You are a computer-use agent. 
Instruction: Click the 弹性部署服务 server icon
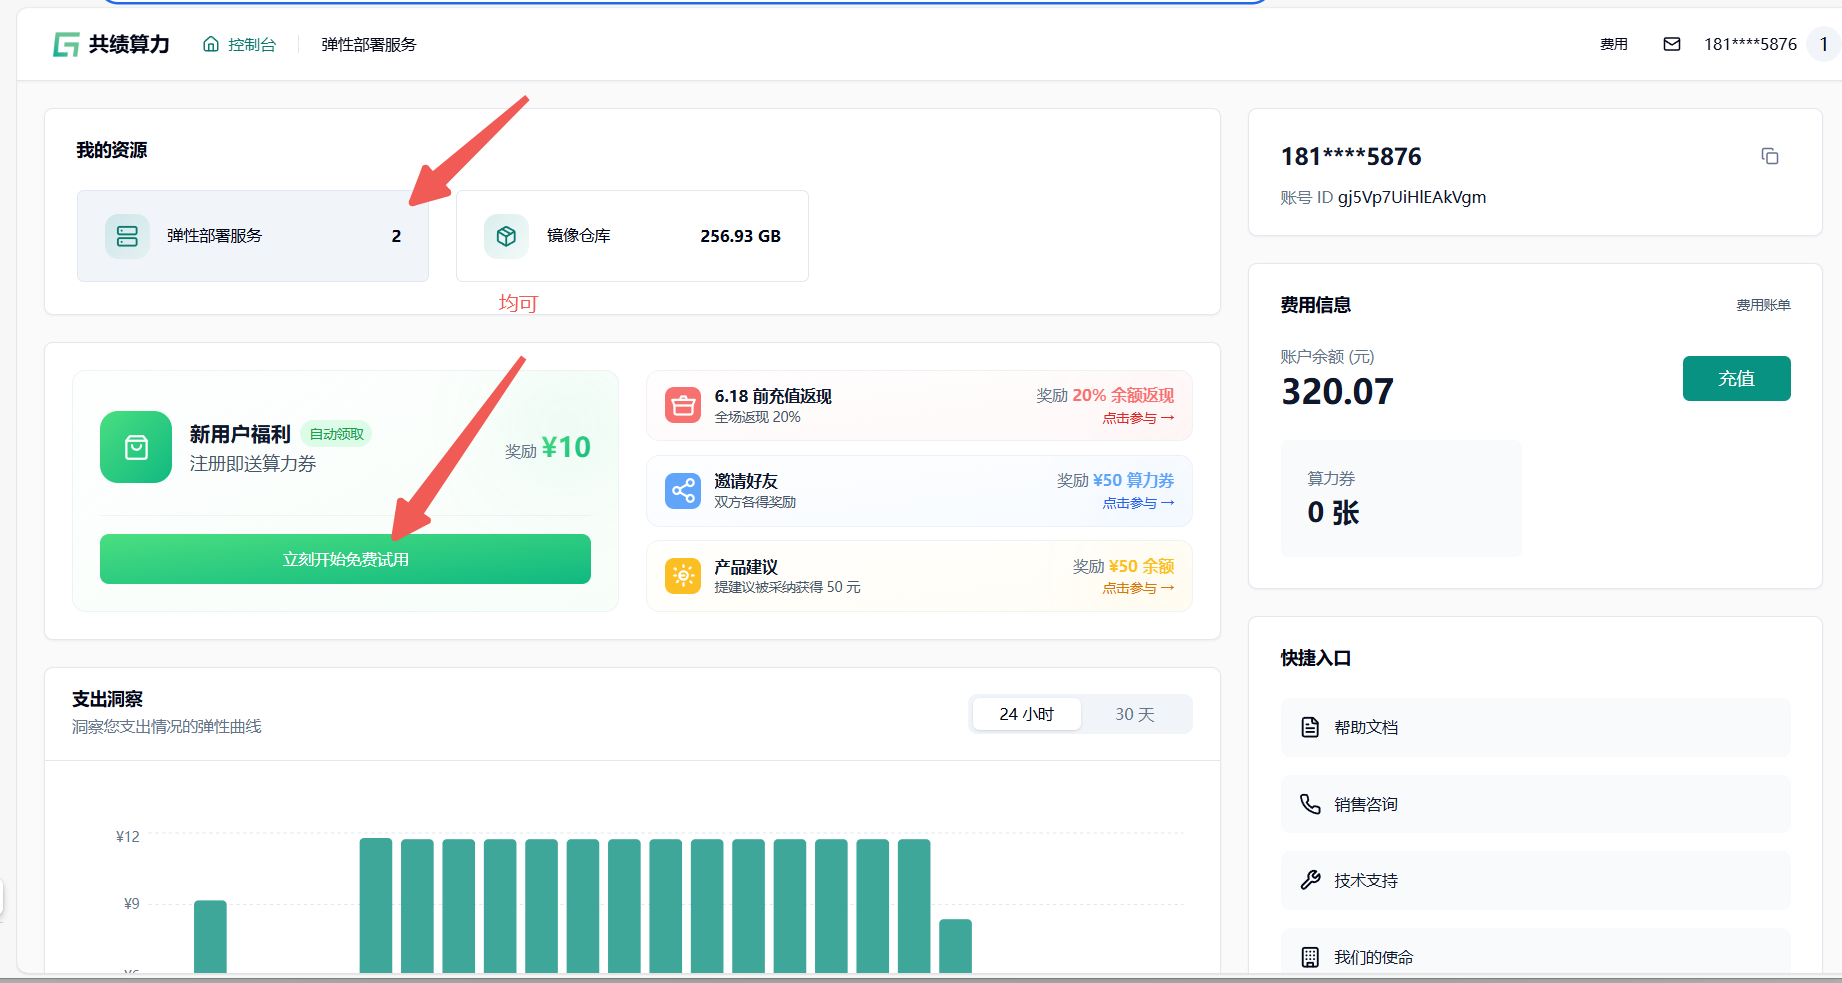tap(127, 236)
